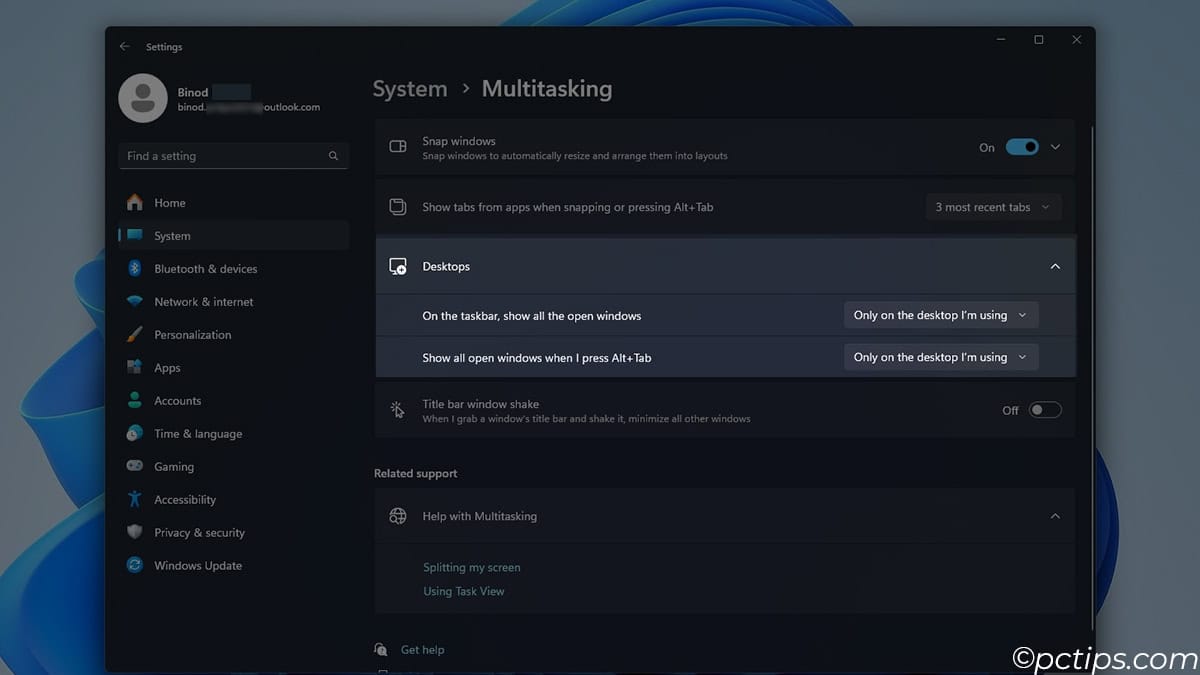Go to Home from the sidebar
Viewport: 1200px width, 675px height.
point(170,202)
